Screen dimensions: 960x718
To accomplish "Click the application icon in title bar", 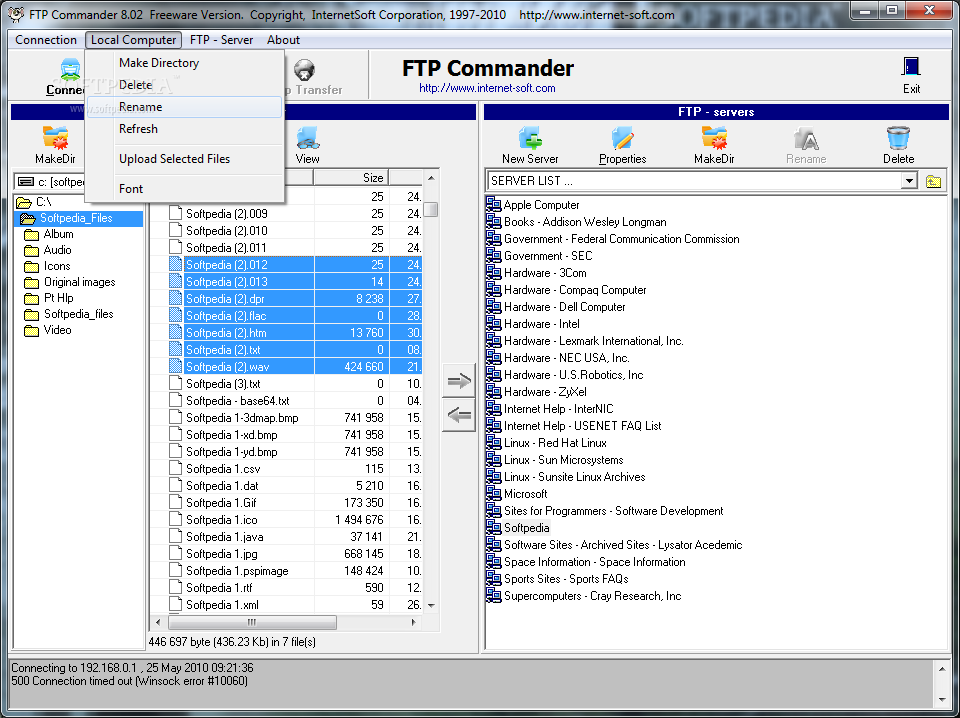I will (15, 13).
